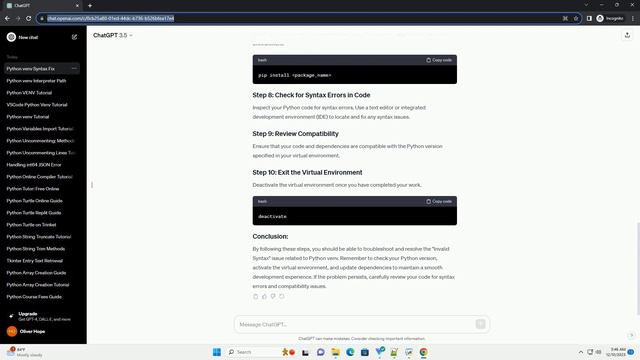Viewport: 640px width, 360px height.
Task: Open VSCode Python Venv Tutorial chat
Action: 42,105
